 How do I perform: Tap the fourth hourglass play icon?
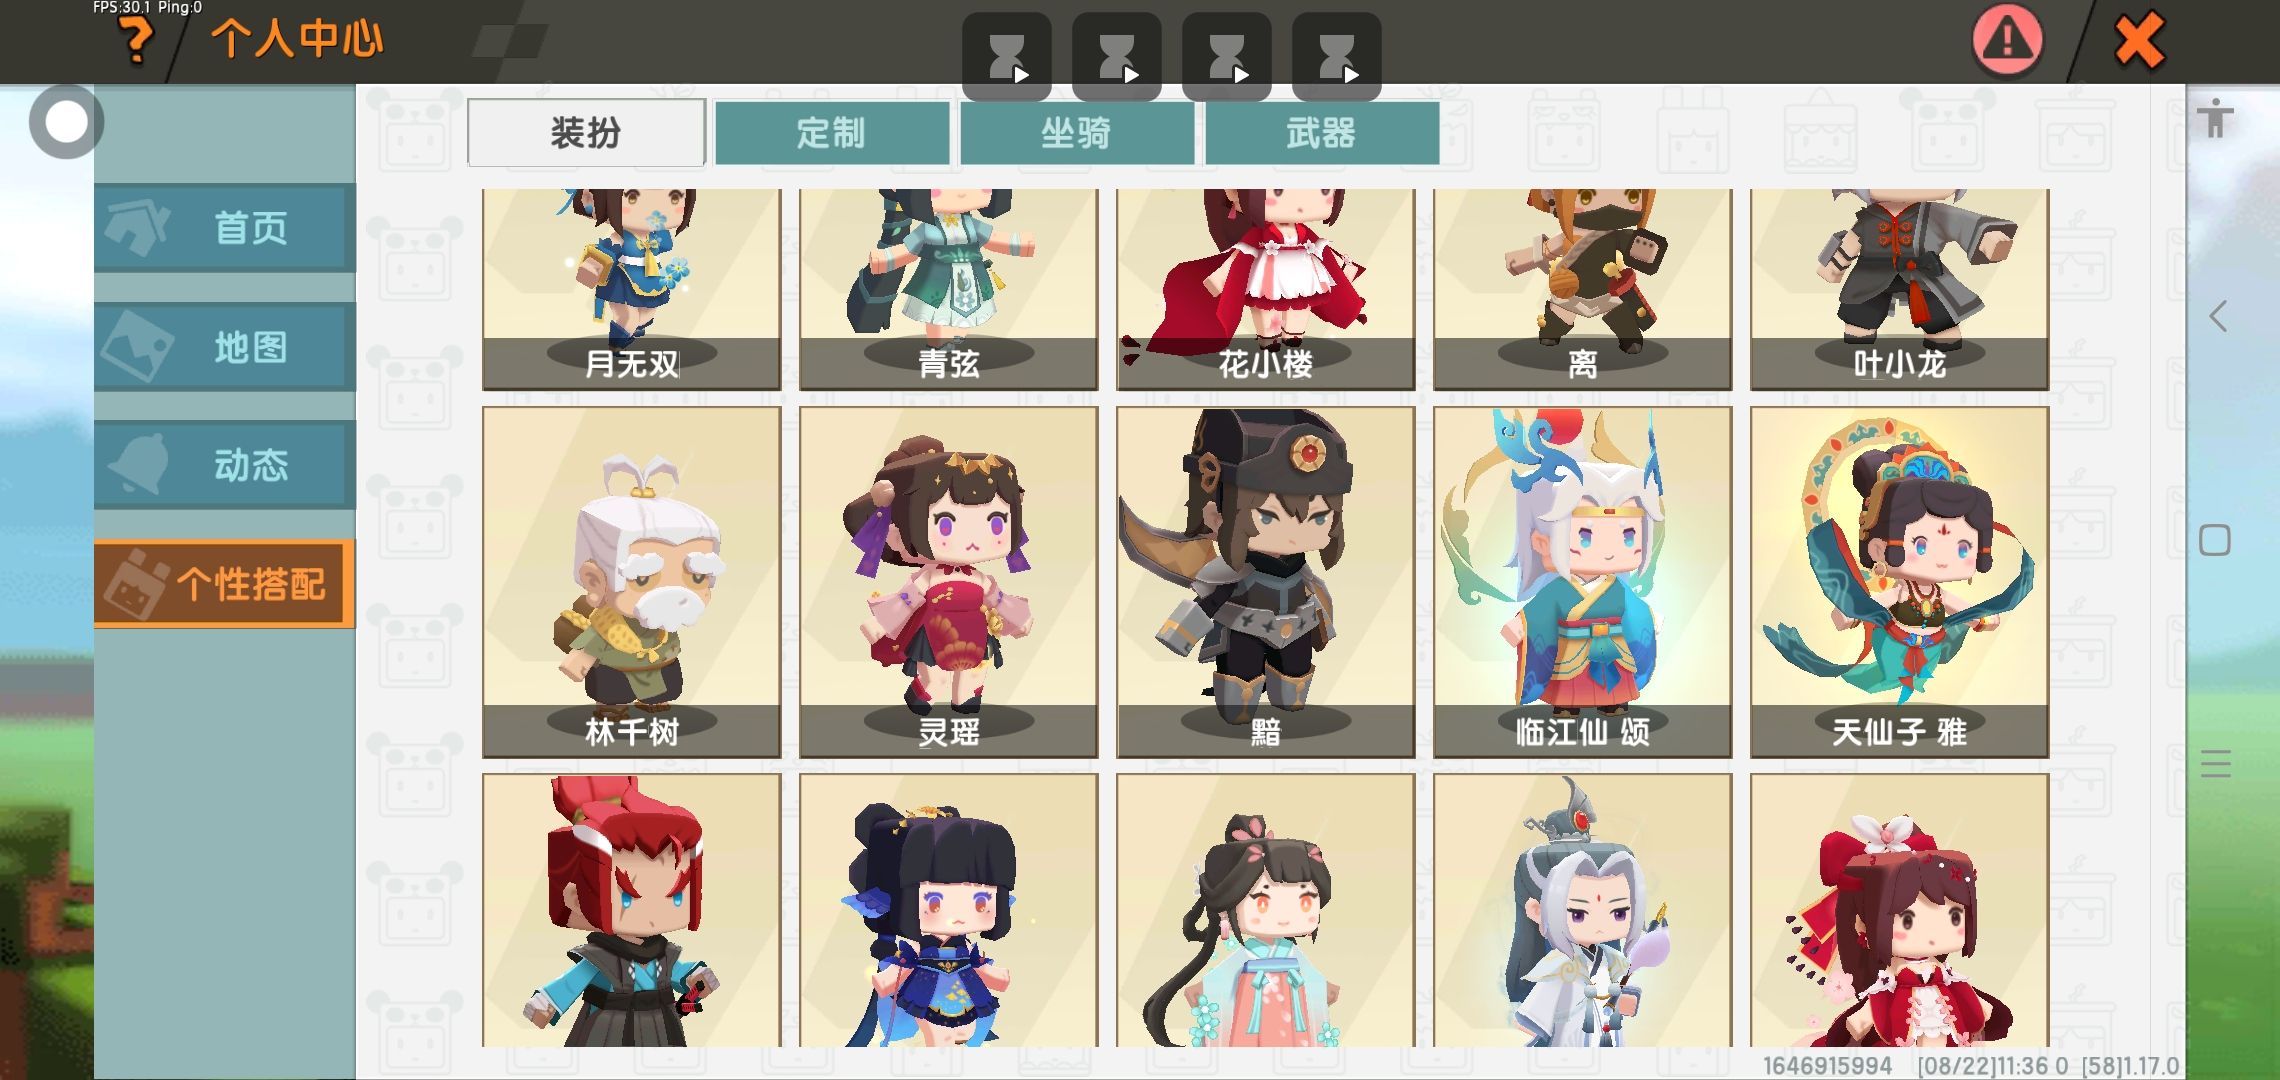pos(1336,56)
